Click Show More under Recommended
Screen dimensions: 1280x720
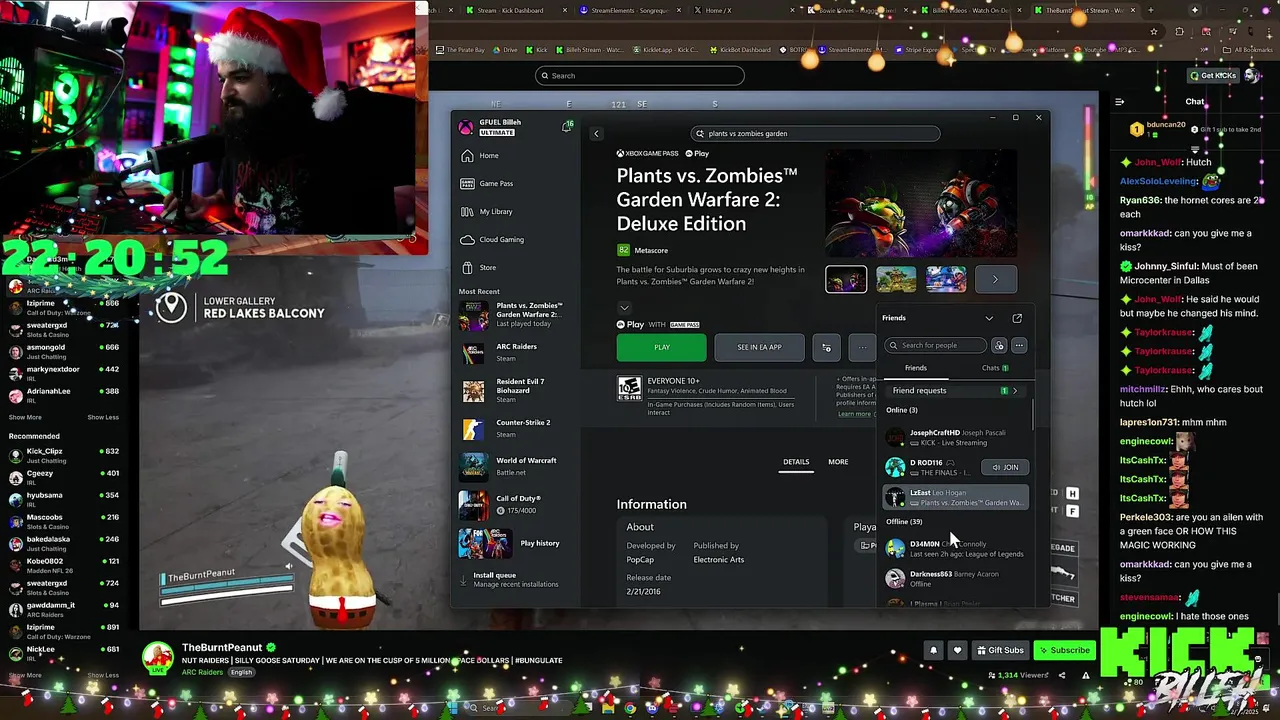(25, 675)
